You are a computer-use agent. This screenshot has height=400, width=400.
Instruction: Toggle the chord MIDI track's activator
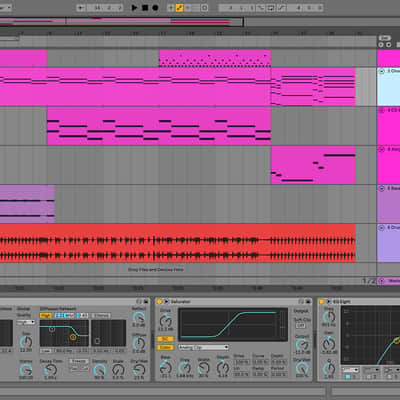coord(381,71)
